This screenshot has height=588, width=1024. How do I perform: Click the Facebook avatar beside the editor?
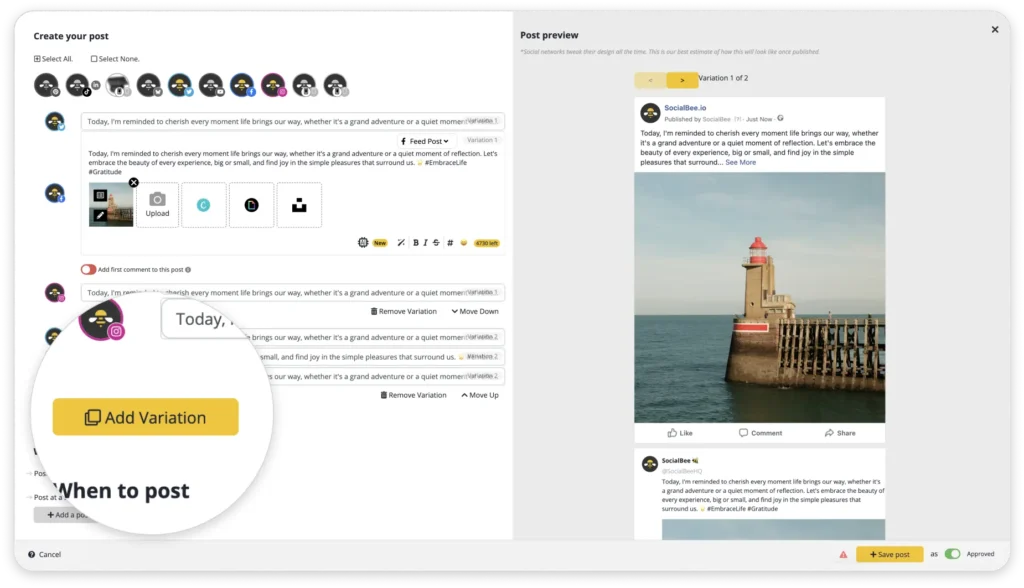(x=55, y=193)
